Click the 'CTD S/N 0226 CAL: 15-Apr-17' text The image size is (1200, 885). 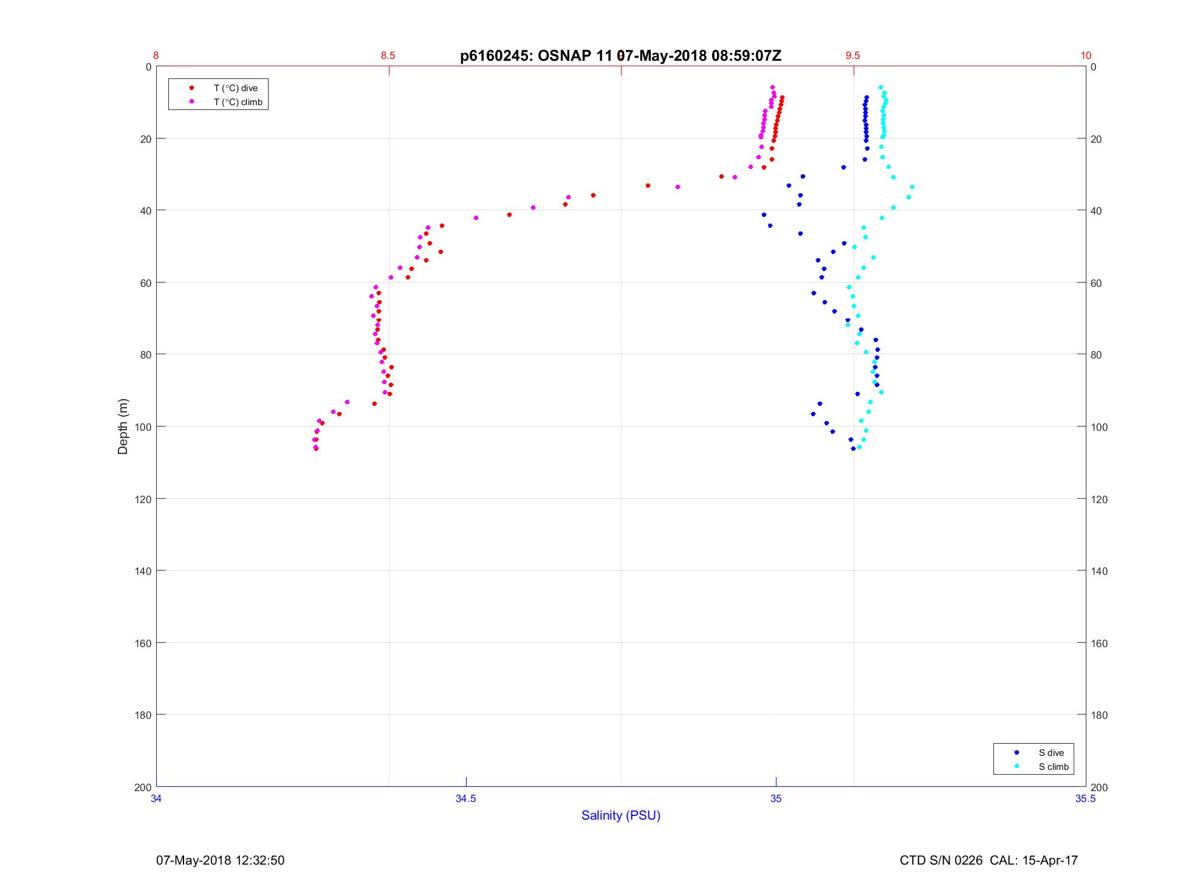pyautogui.click(x=988, y=860)
